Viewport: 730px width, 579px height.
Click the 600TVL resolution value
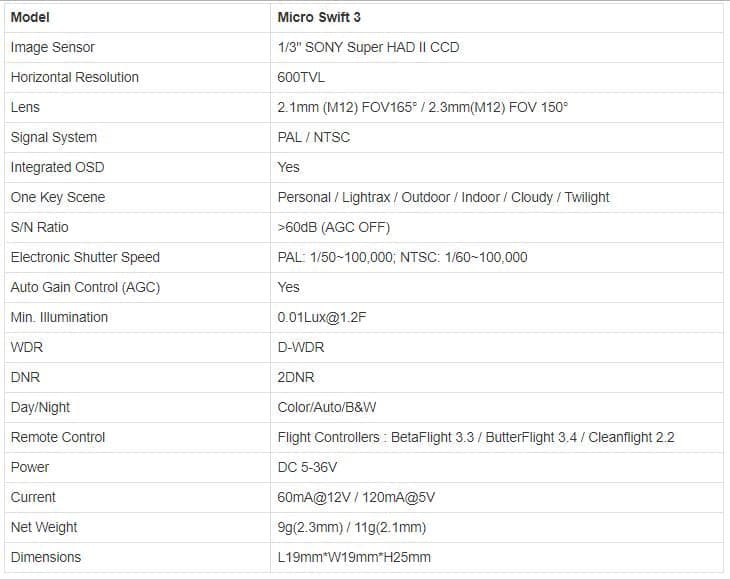[301, 77]
